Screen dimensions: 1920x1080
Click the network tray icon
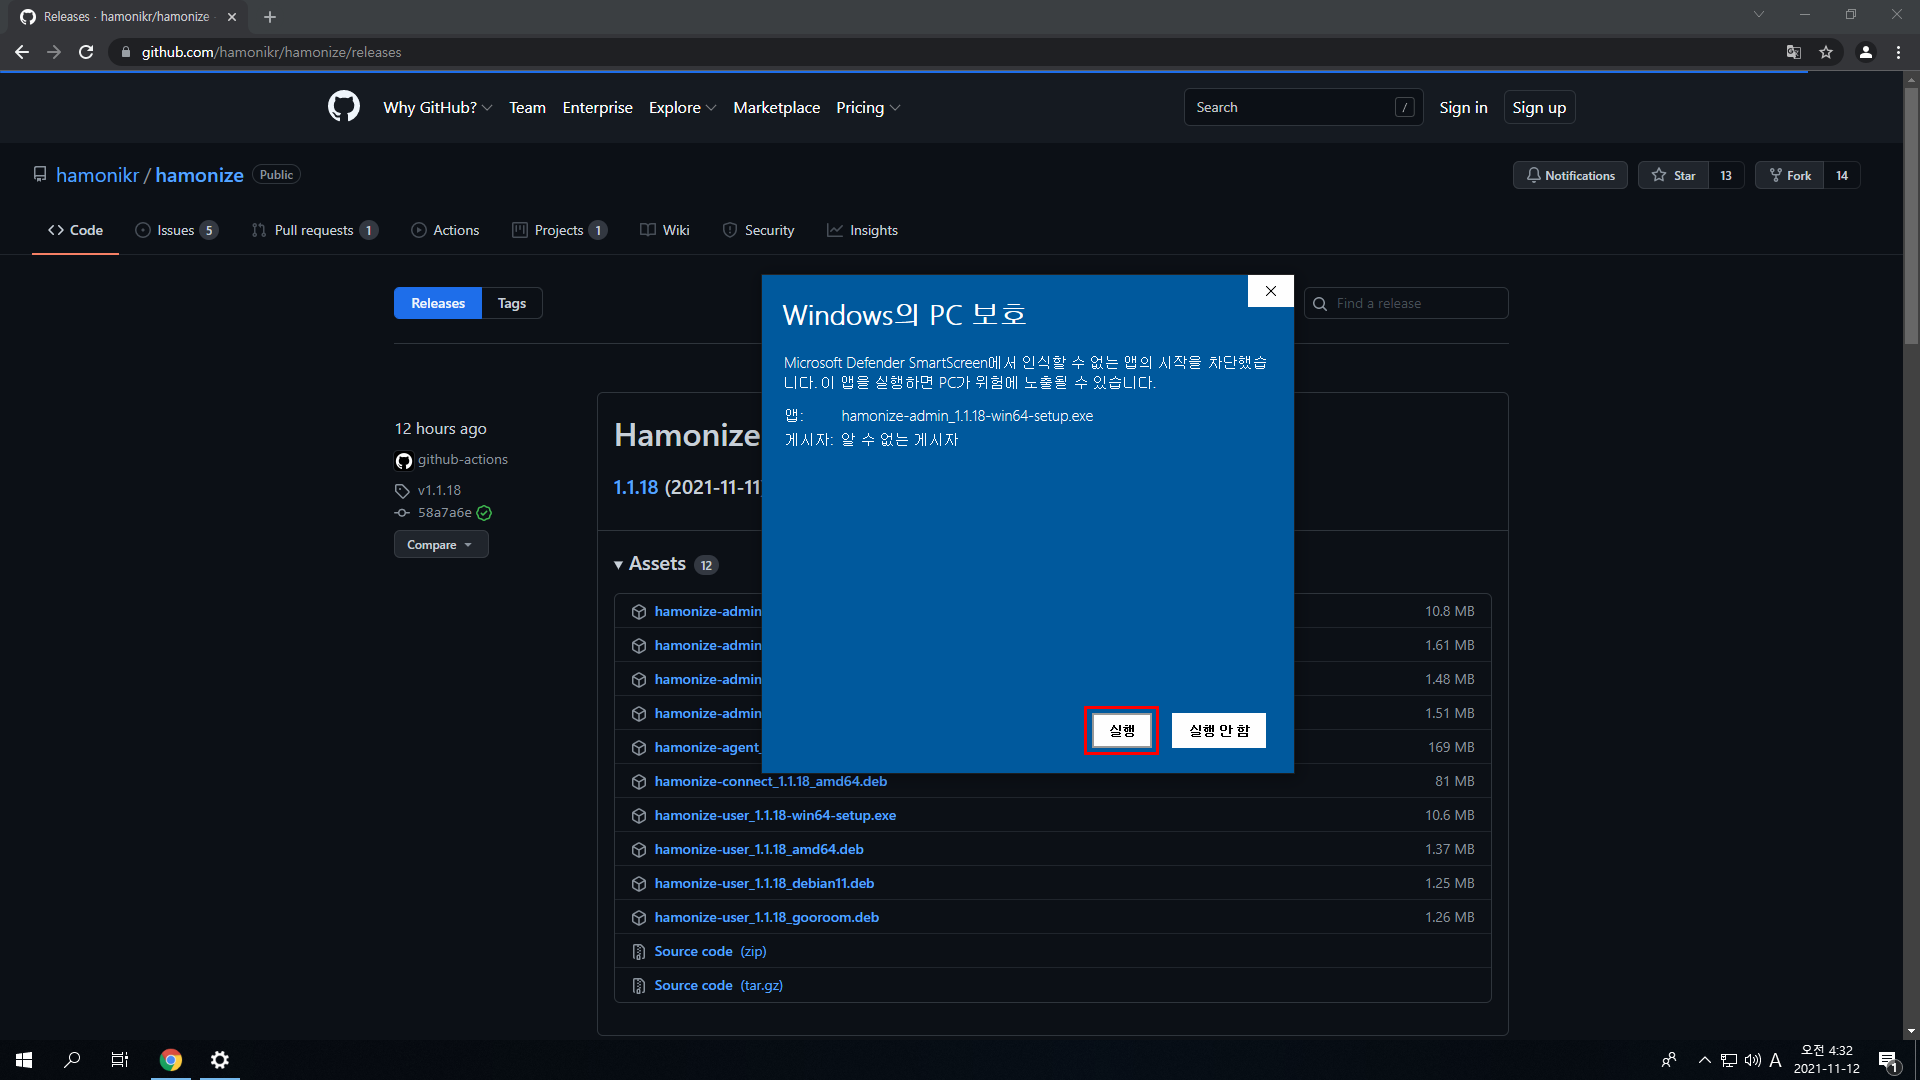tap(1728, 1060)
